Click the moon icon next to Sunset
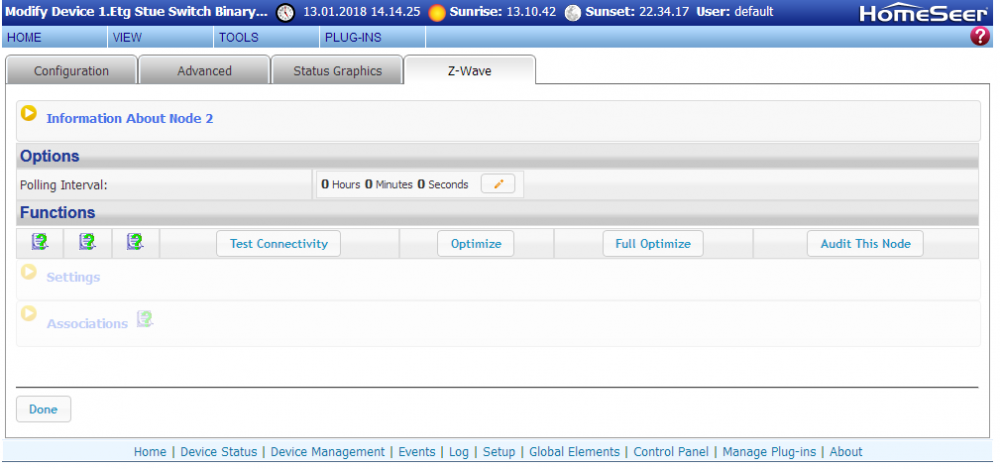This screenshot has height=469, width=1000. click(572, 13)
